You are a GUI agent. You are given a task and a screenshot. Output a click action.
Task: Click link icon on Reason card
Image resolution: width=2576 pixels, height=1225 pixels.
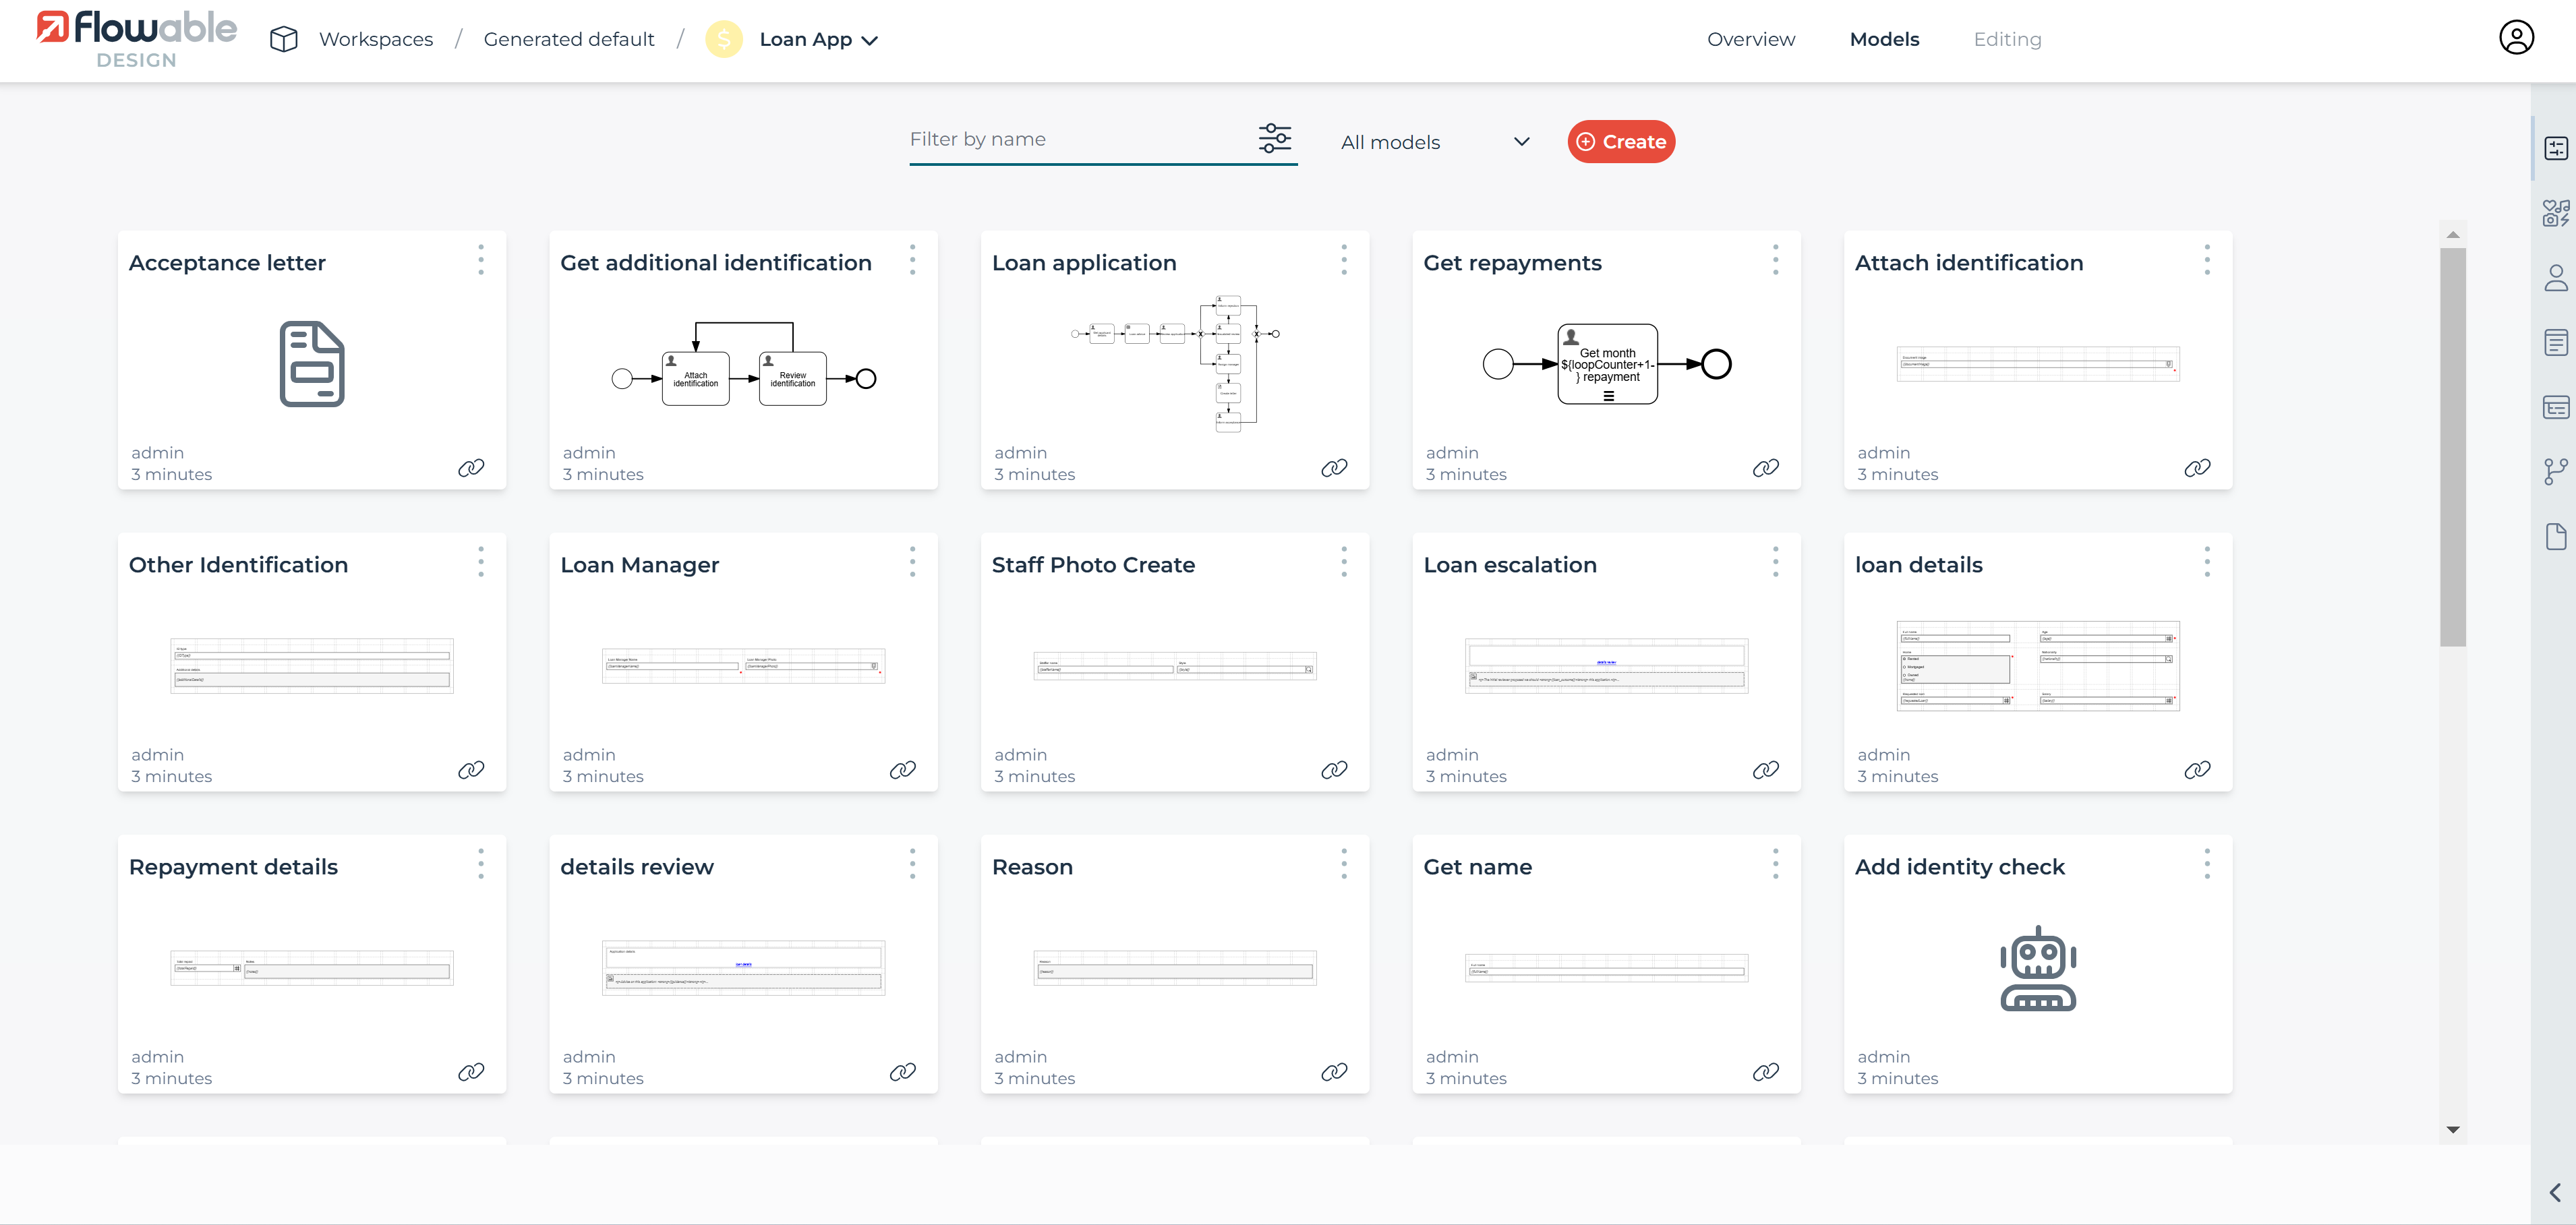1334,1072
